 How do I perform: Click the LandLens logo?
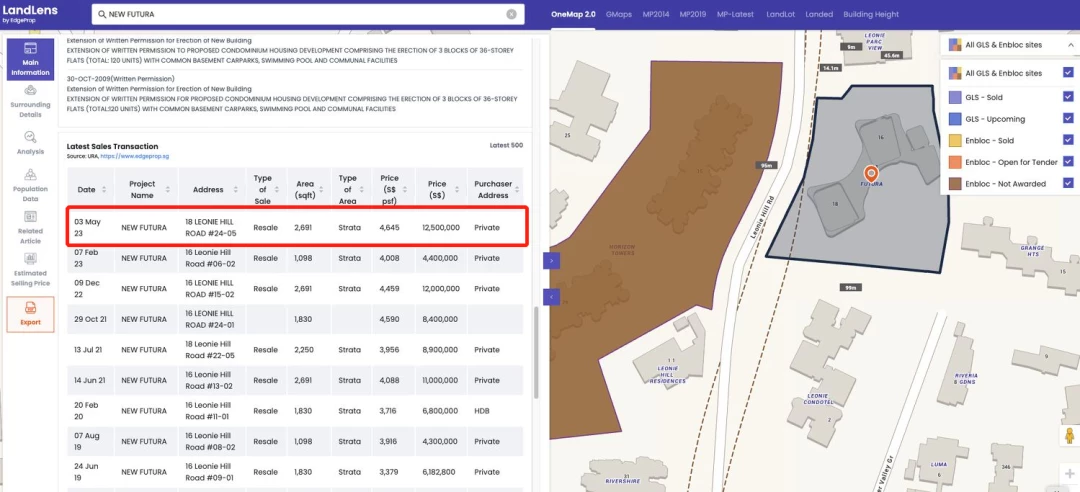[x=29, y=13]
